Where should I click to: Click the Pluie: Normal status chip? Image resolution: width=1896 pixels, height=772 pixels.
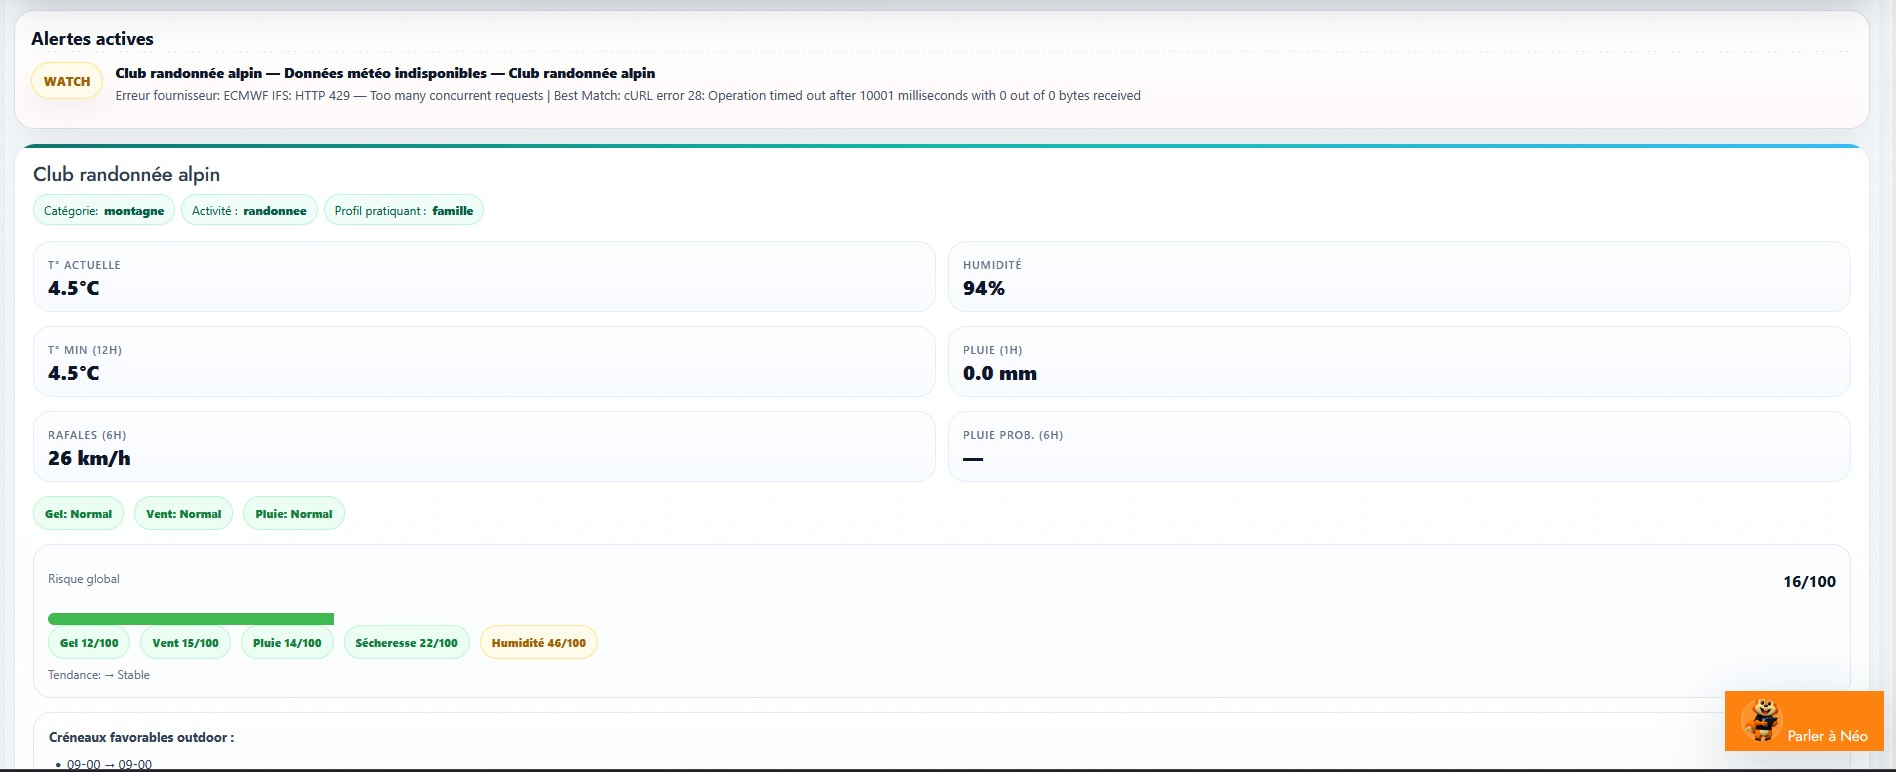[293, 514]
